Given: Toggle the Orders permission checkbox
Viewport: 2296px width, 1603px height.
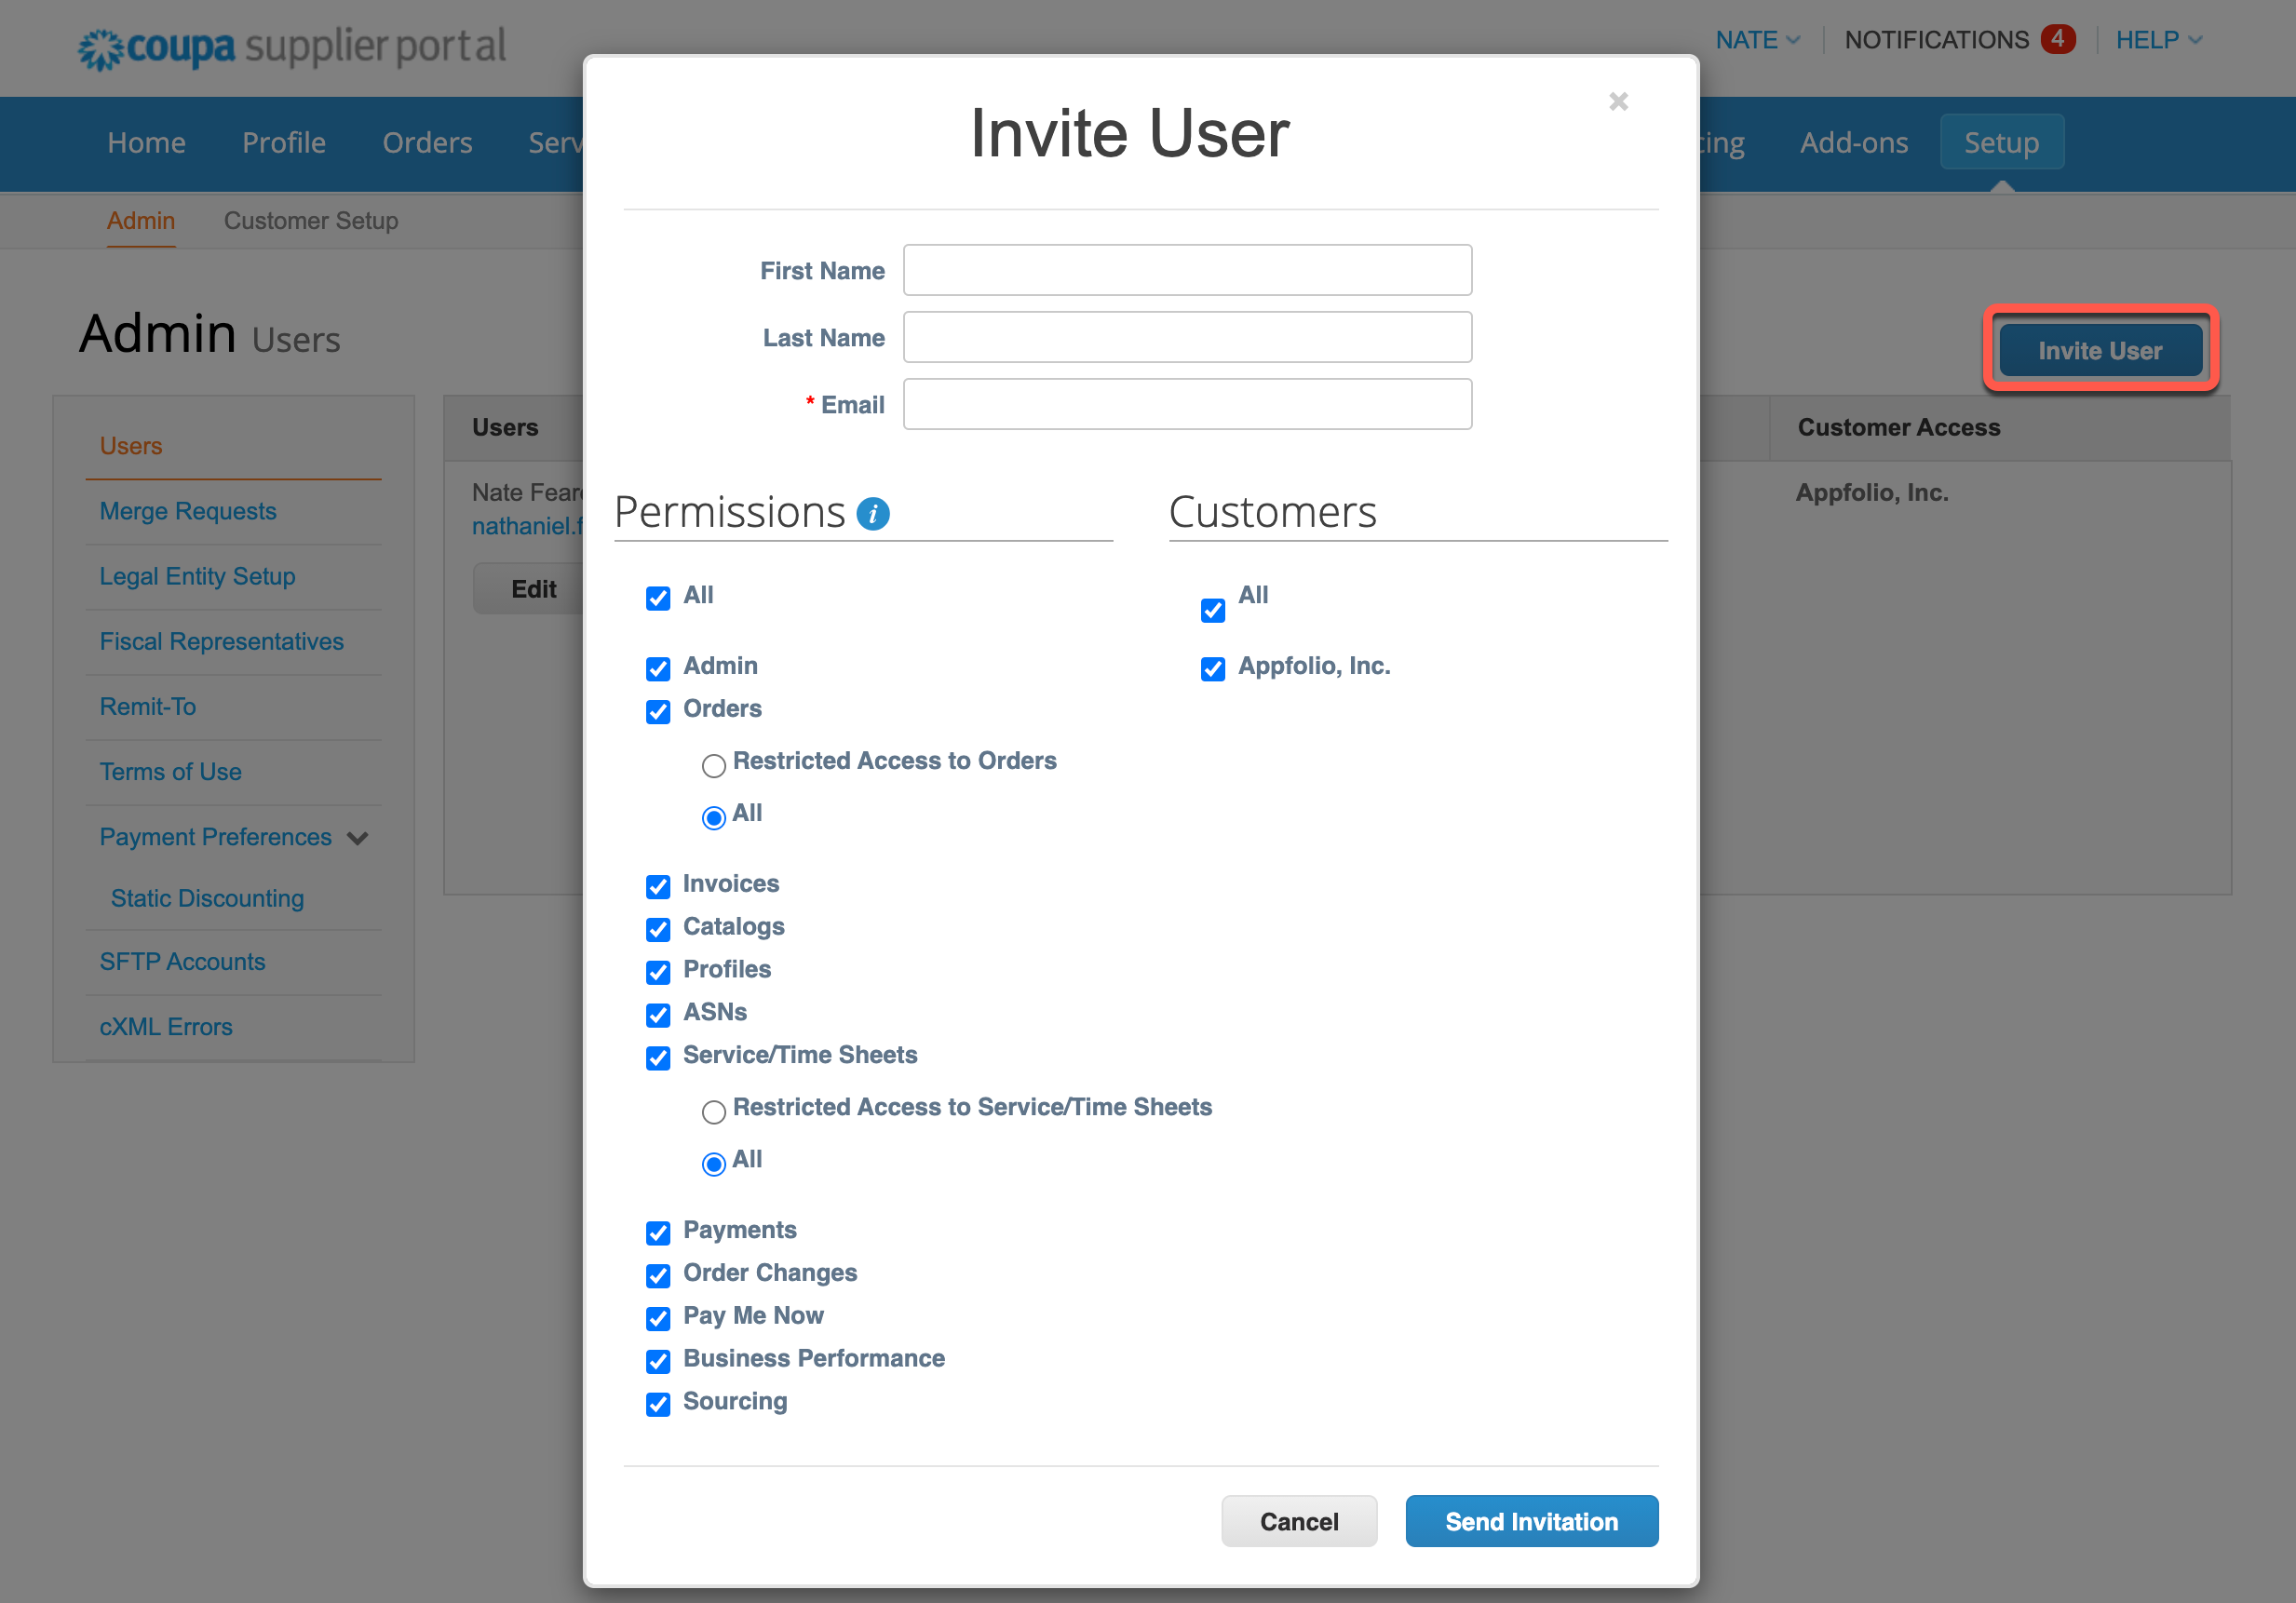Looking at the screenshot, I should [x=658, y=711].
